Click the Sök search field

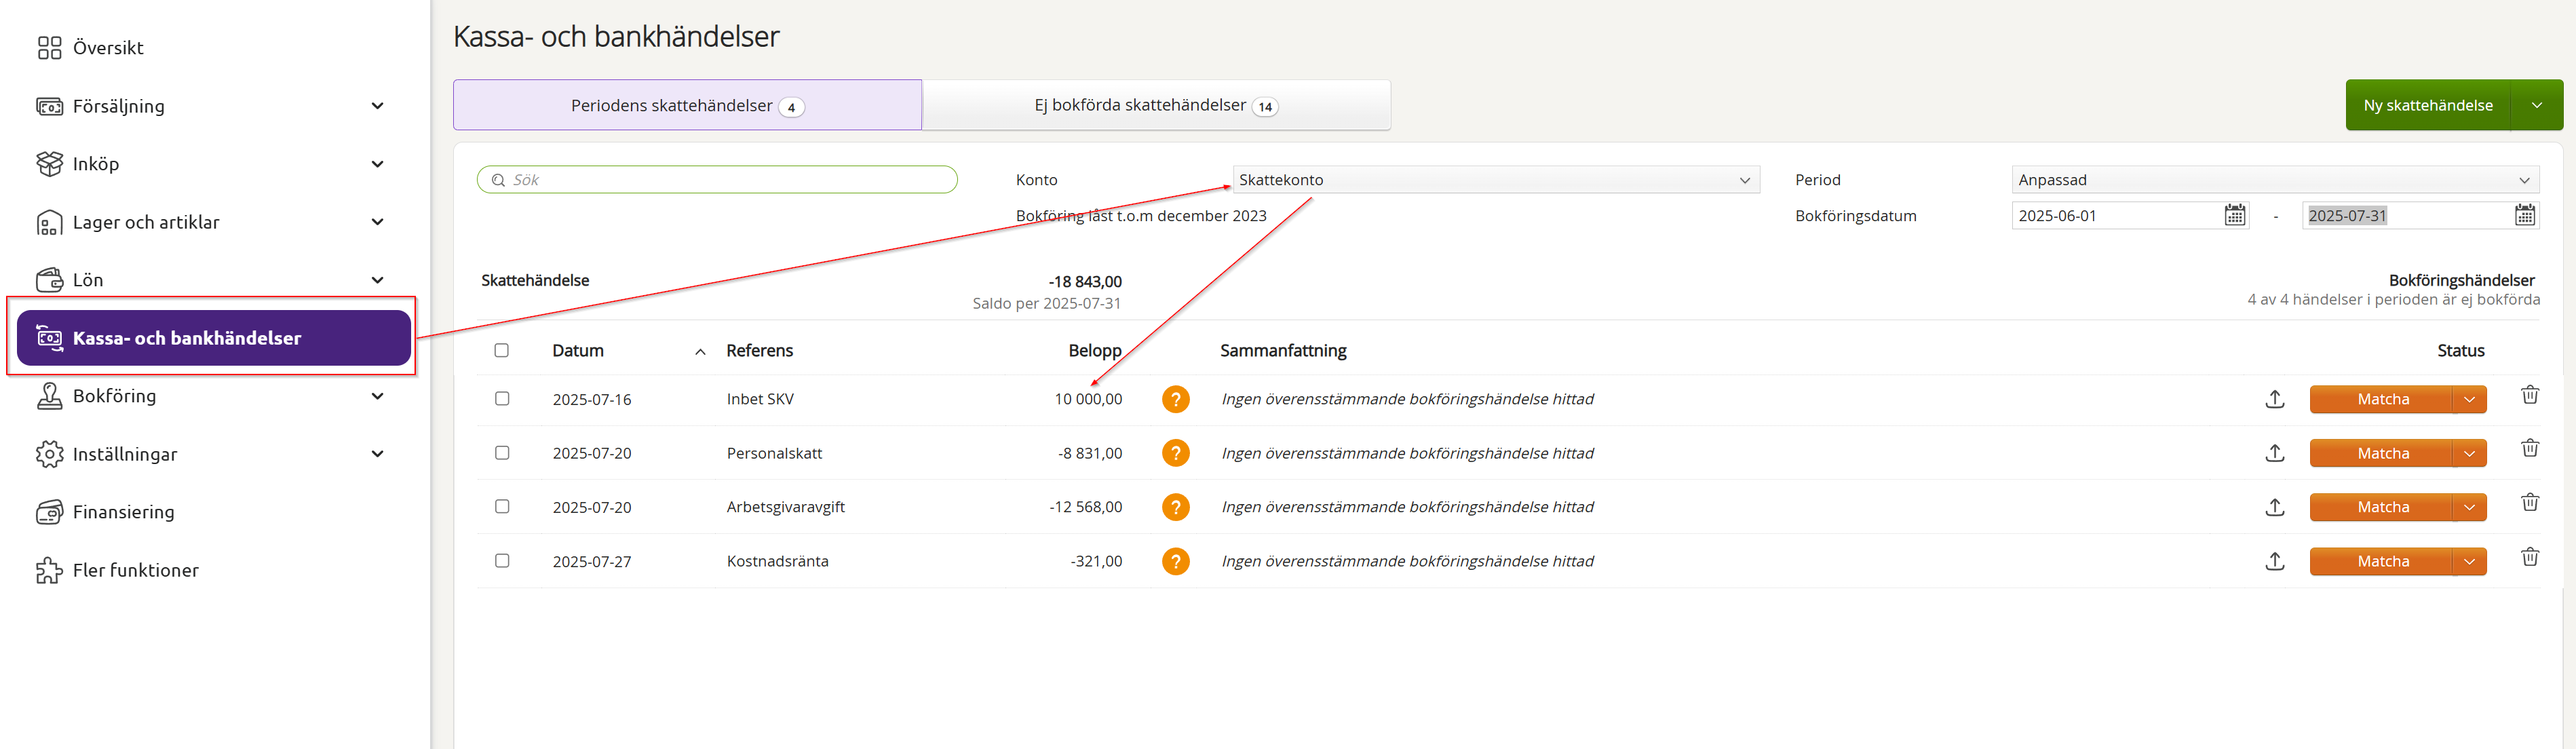click(717, 180)
